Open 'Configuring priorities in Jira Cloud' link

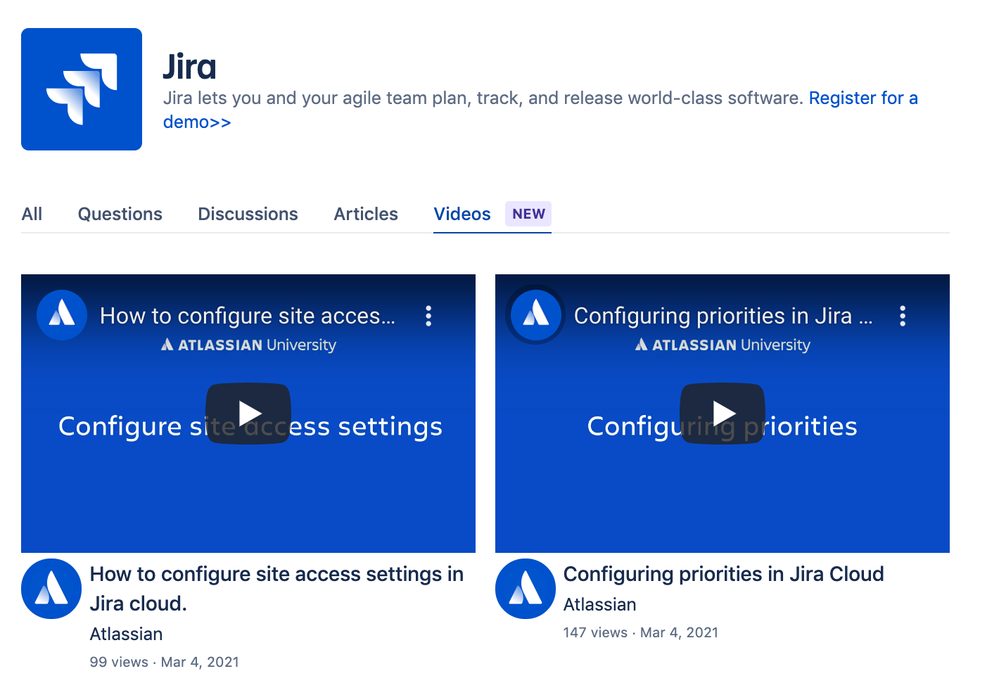point(723,574)
